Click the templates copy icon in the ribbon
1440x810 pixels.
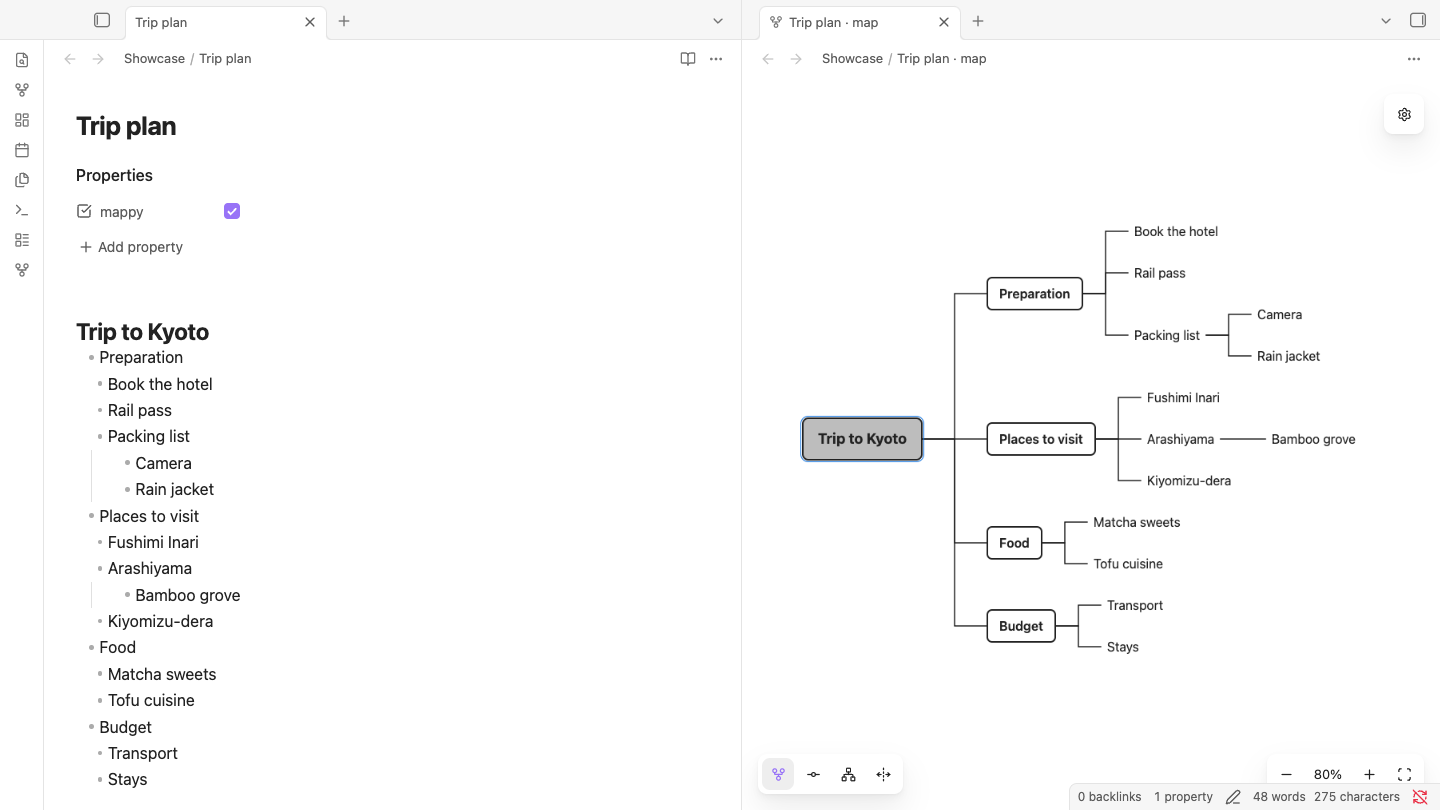point(22,180)
